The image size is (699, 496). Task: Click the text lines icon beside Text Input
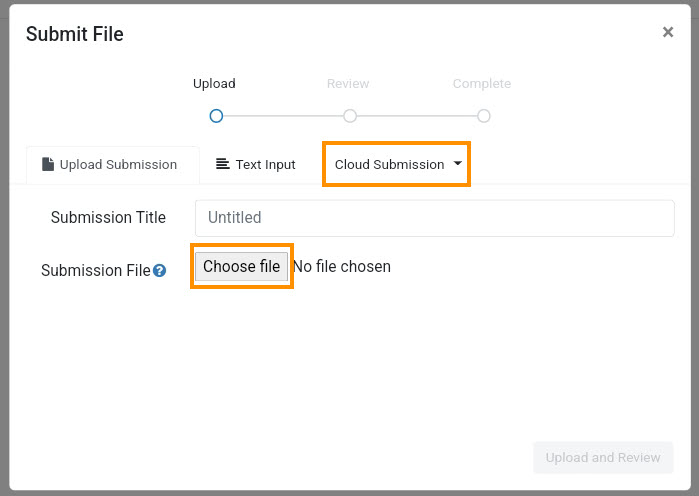[222, 164]
